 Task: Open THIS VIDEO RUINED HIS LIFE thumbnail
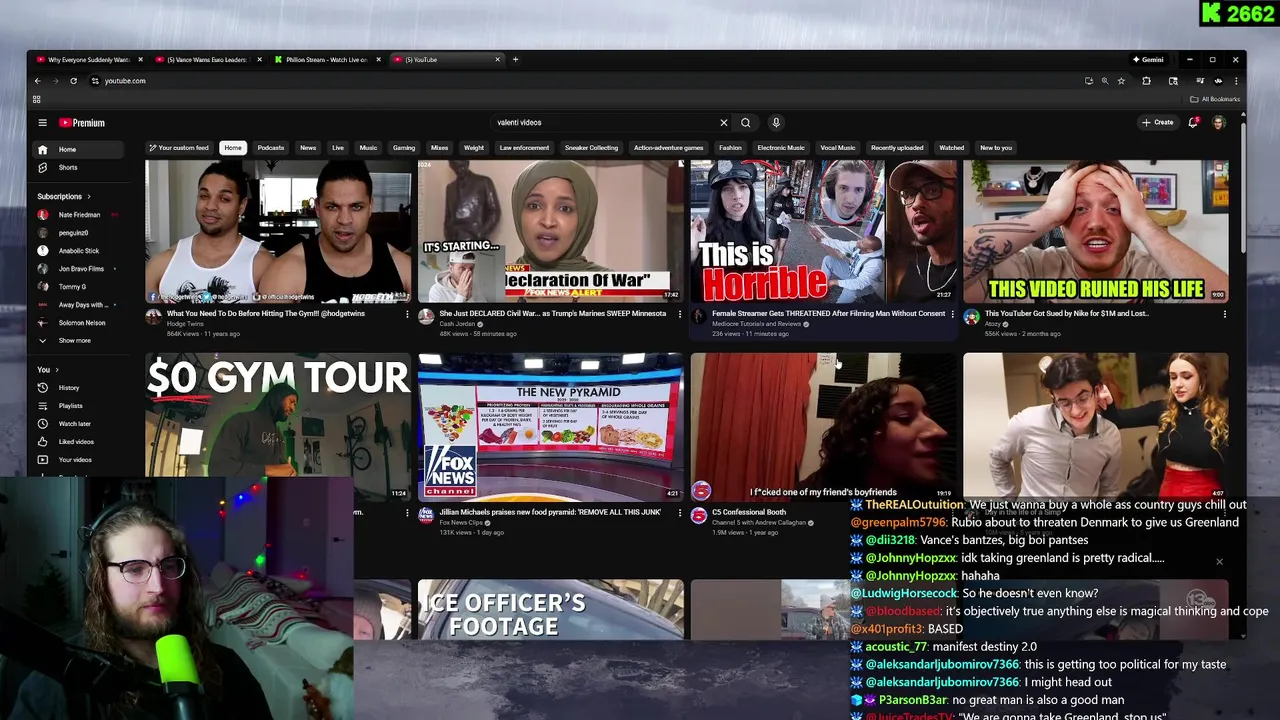coord(1095,231)
